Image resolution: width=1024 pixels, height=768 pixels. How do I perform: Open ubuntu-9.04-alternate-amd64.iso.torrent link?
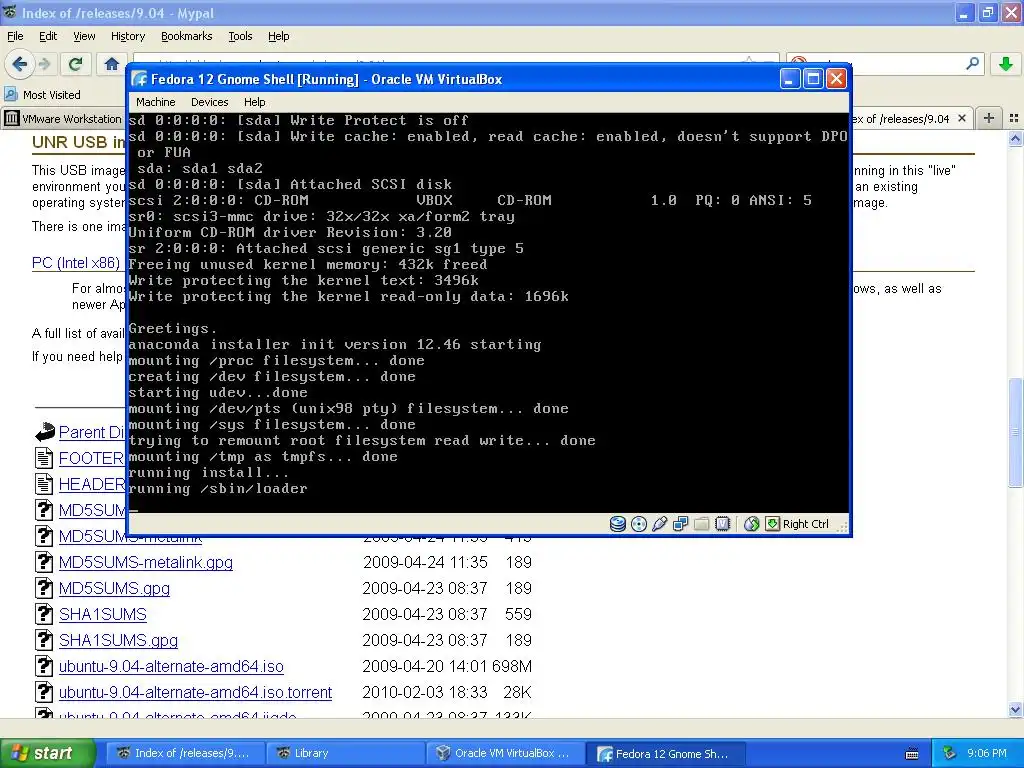[x=195, y=692]
